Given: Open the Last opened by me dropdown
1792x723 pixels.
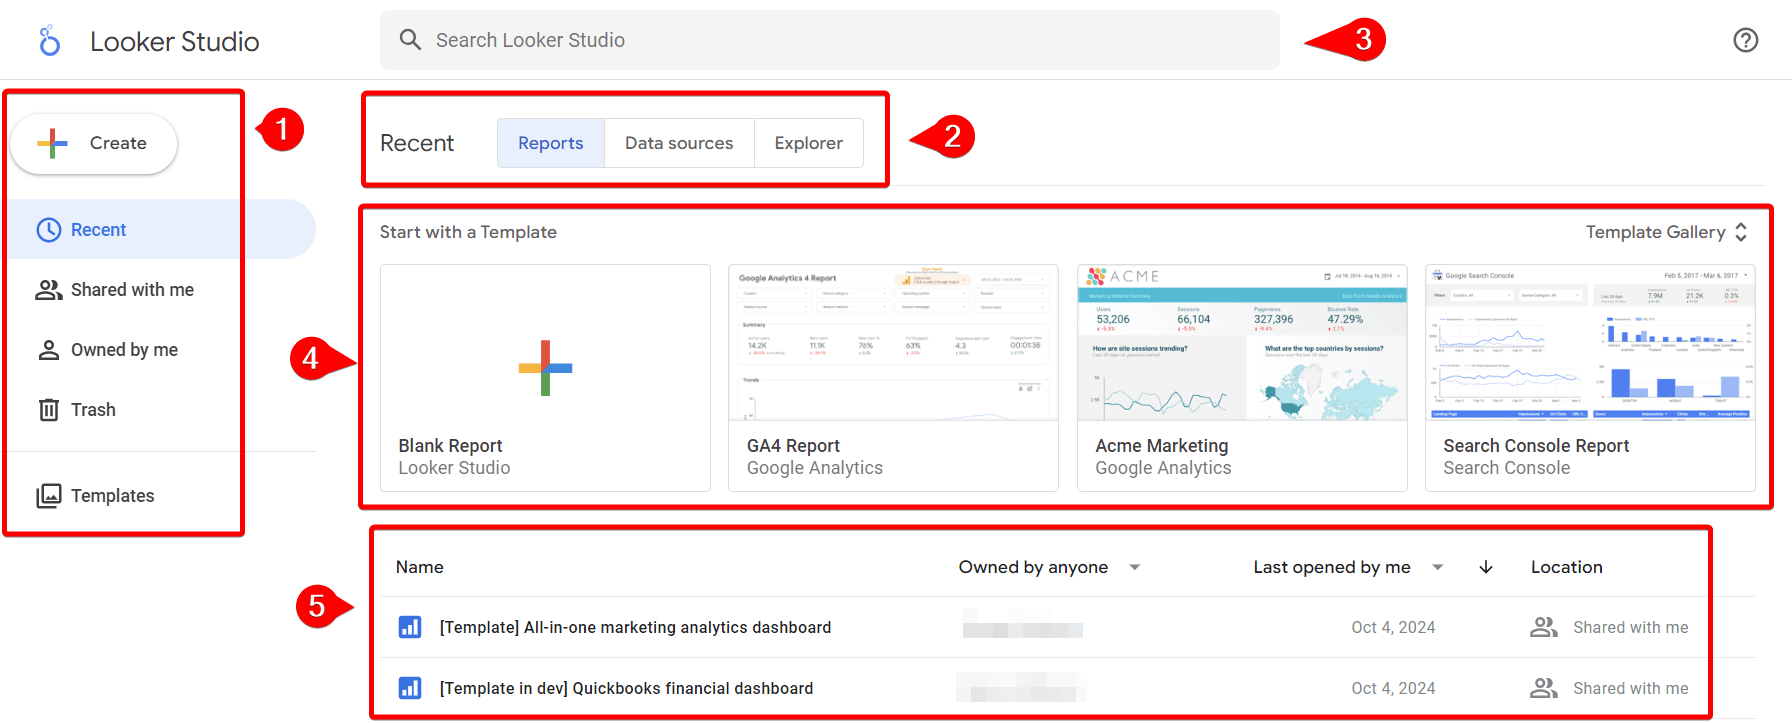Looking at the screenshot, I should [1348, 567].
